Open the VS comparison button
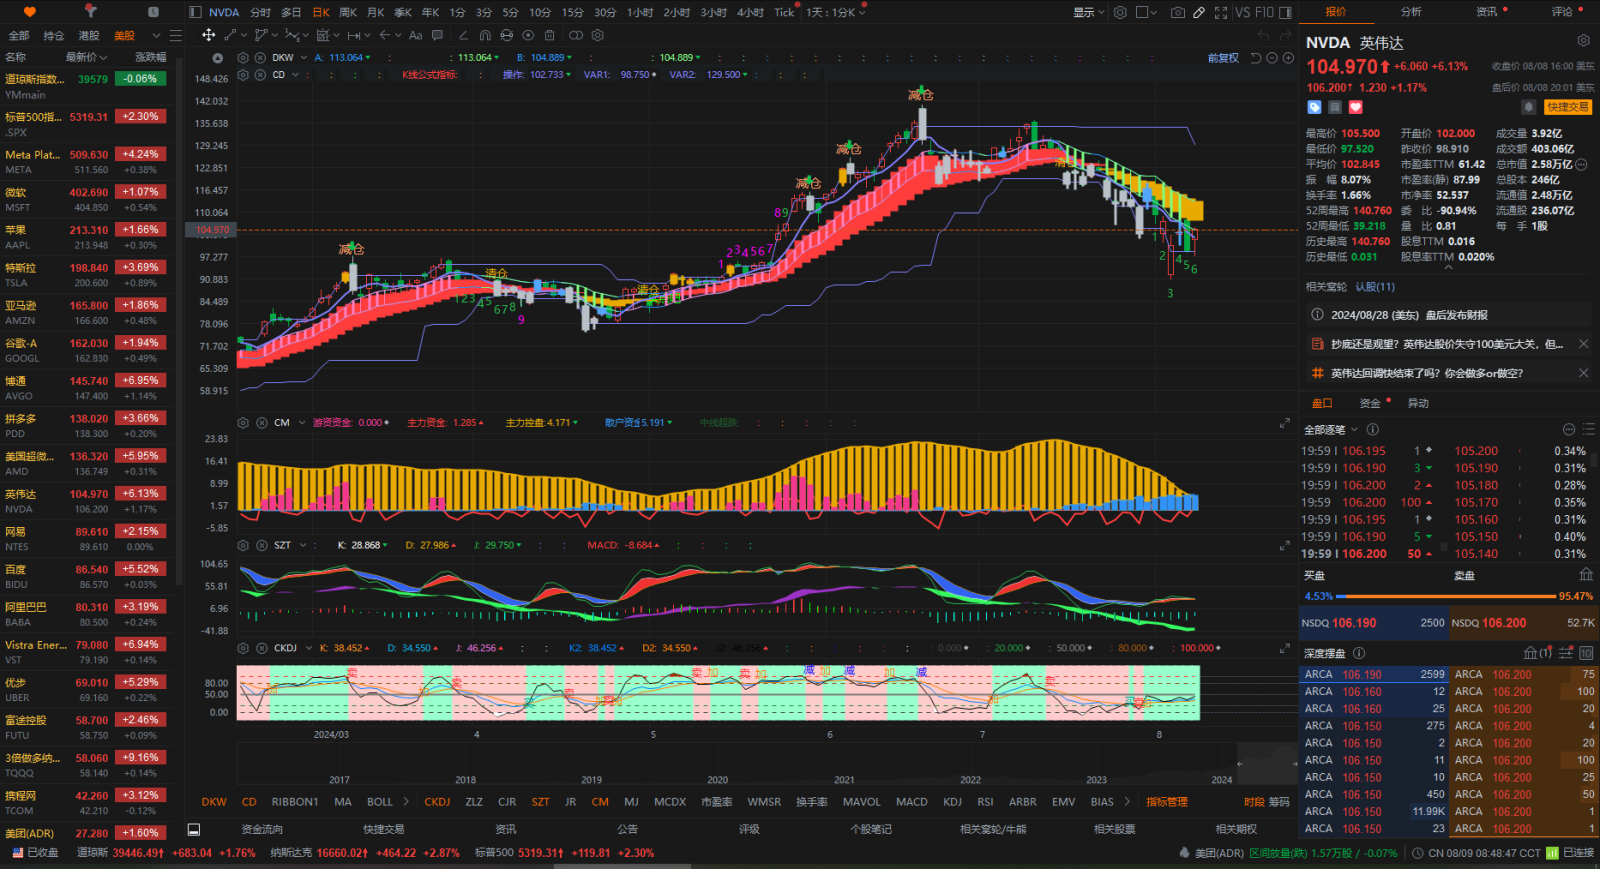 1243,12
